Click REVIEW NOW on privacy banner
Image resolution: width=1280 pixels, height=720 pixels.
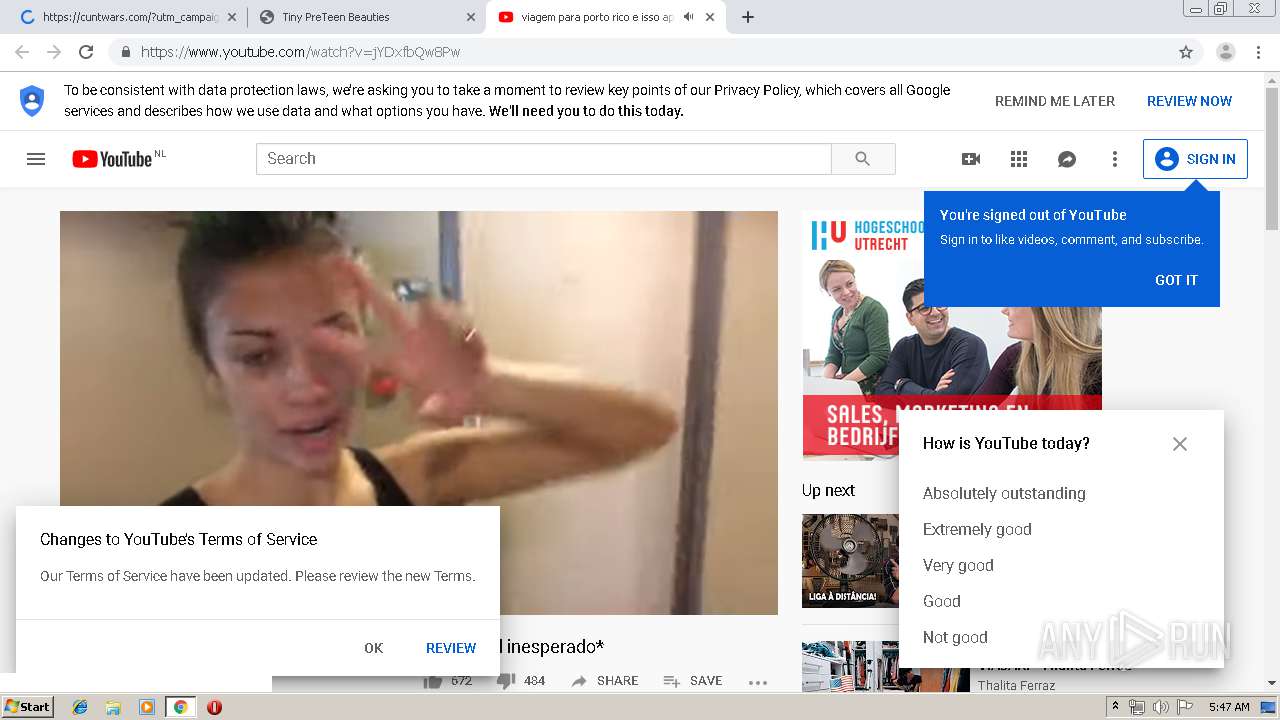tap(1189, 101)
